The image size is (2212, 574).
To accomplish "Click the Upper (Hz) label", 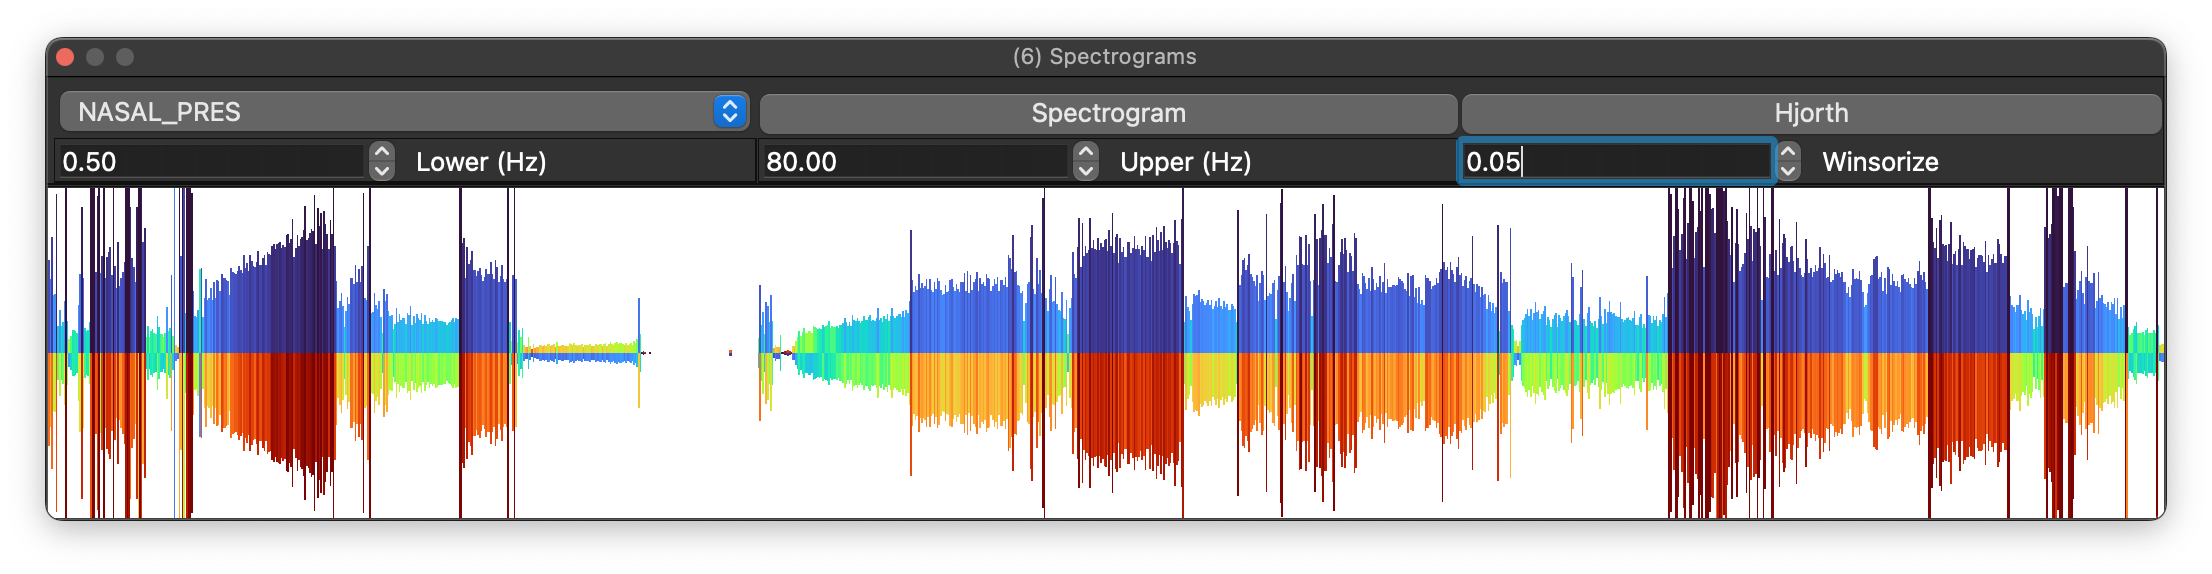I will (x=1185, y=162).
